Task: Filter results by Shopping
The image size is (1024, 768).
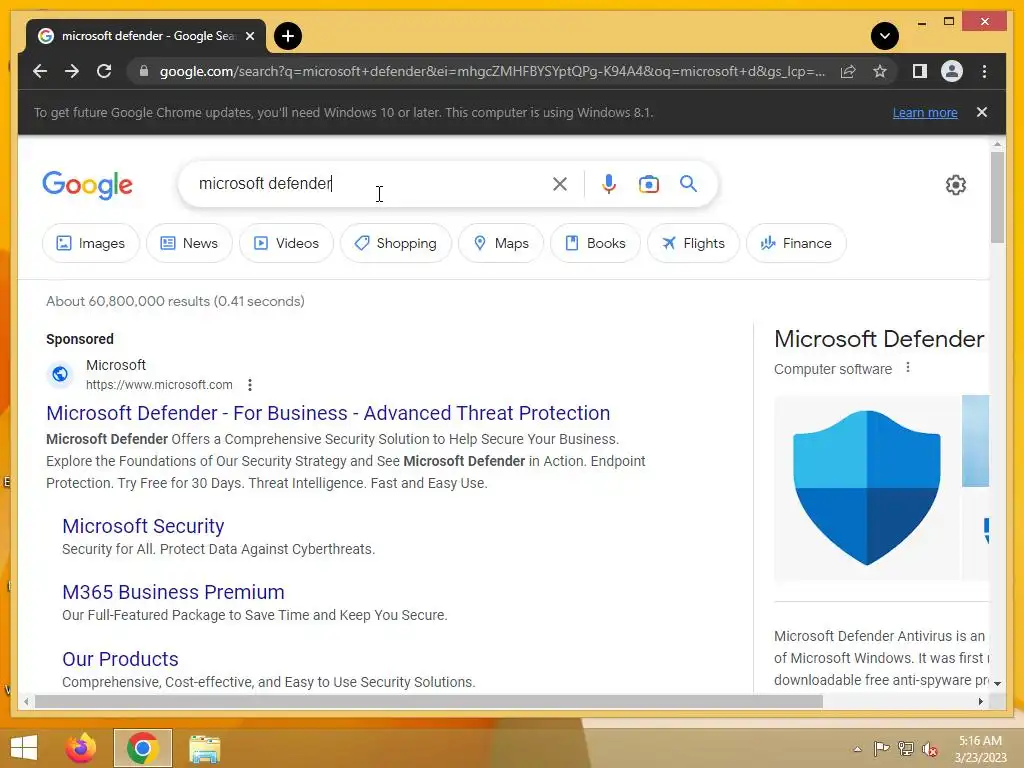Action: pos(396,243)
